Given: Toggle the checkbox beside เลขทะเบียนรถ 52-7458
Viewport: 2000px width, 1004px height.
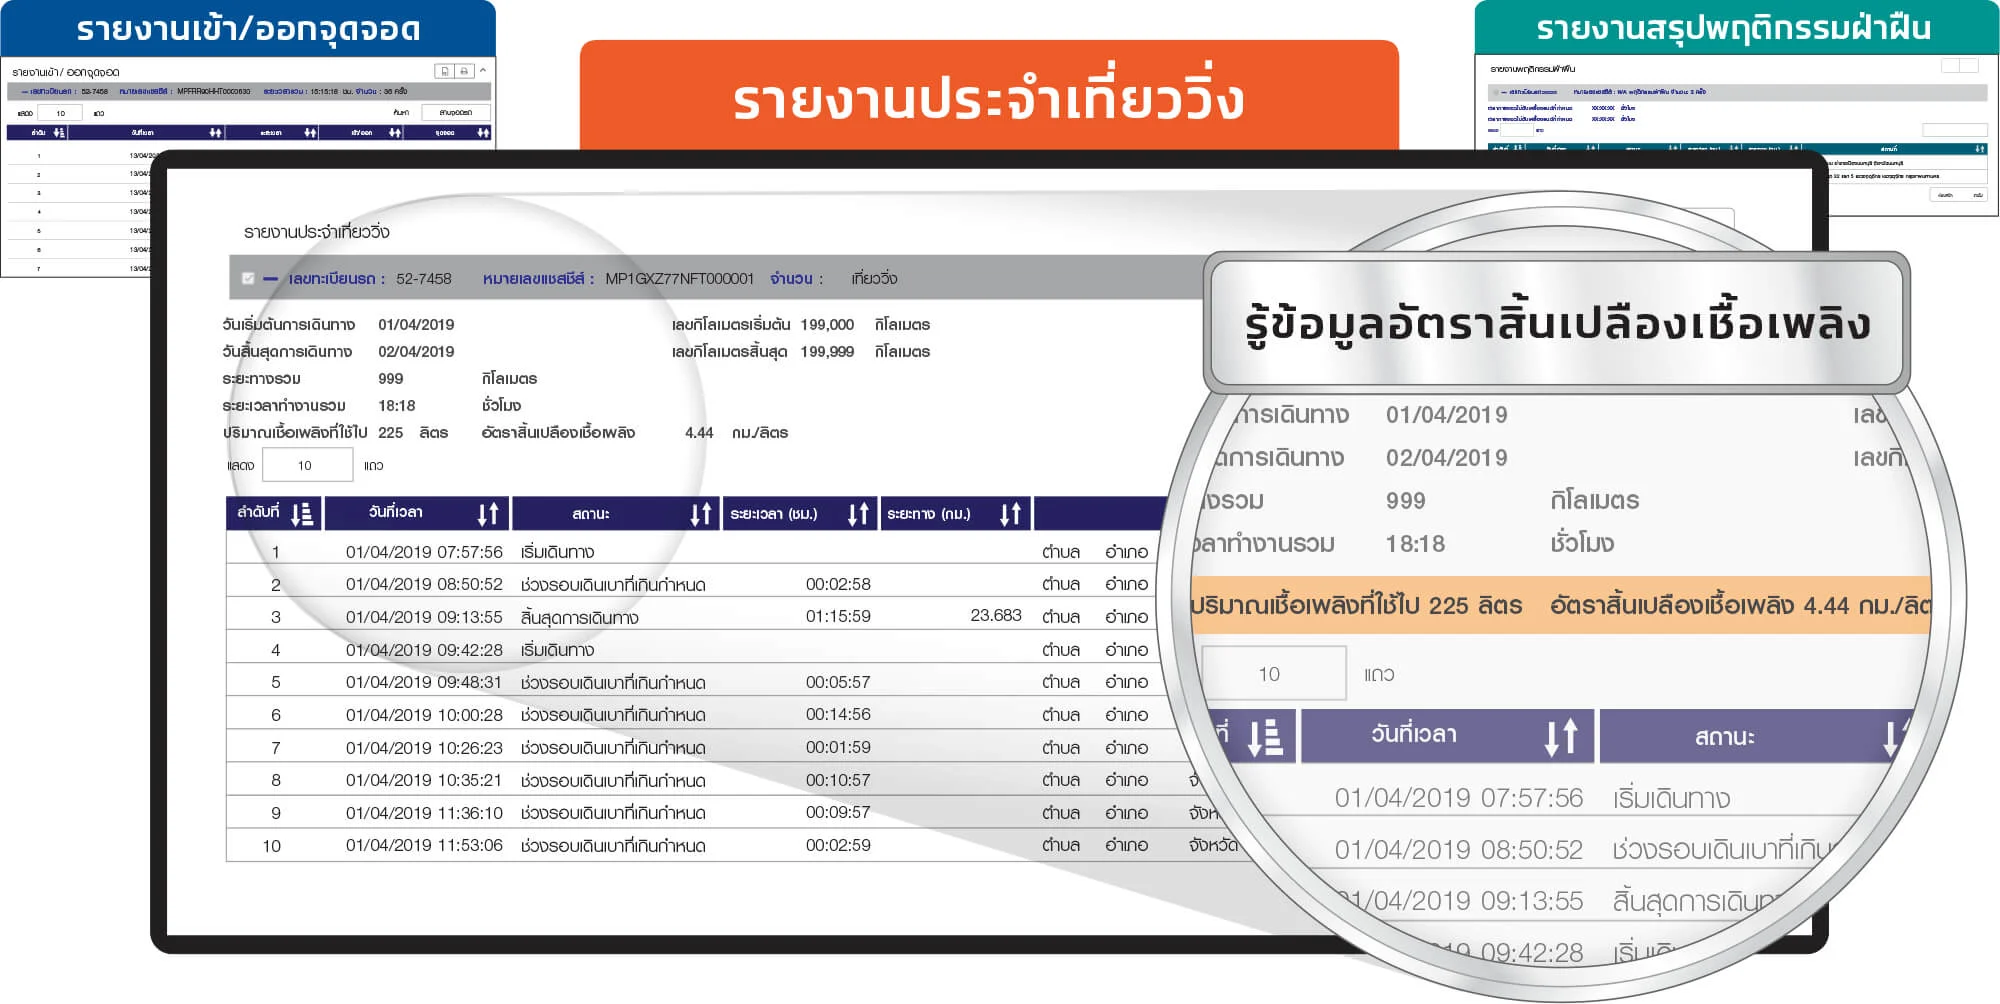Looking at the screenshot, I should pos(248,279).
